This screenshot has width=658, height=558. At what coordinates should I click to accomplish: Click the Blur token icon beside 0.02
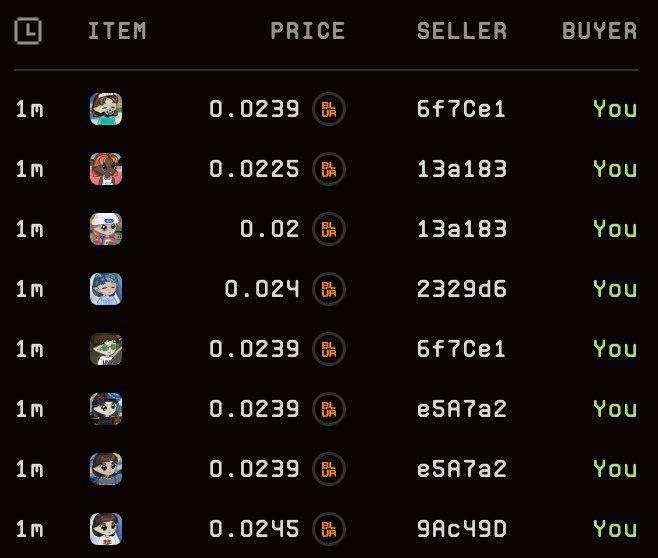point(328,229)
